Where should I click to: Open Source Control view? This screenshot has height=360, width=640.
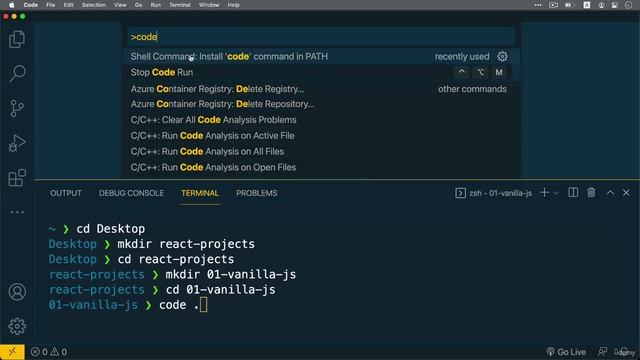17,109
